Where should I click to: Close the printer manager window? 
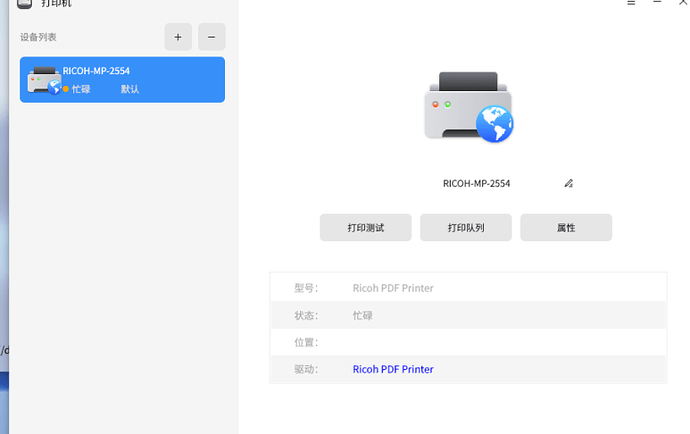click(683, 3)
